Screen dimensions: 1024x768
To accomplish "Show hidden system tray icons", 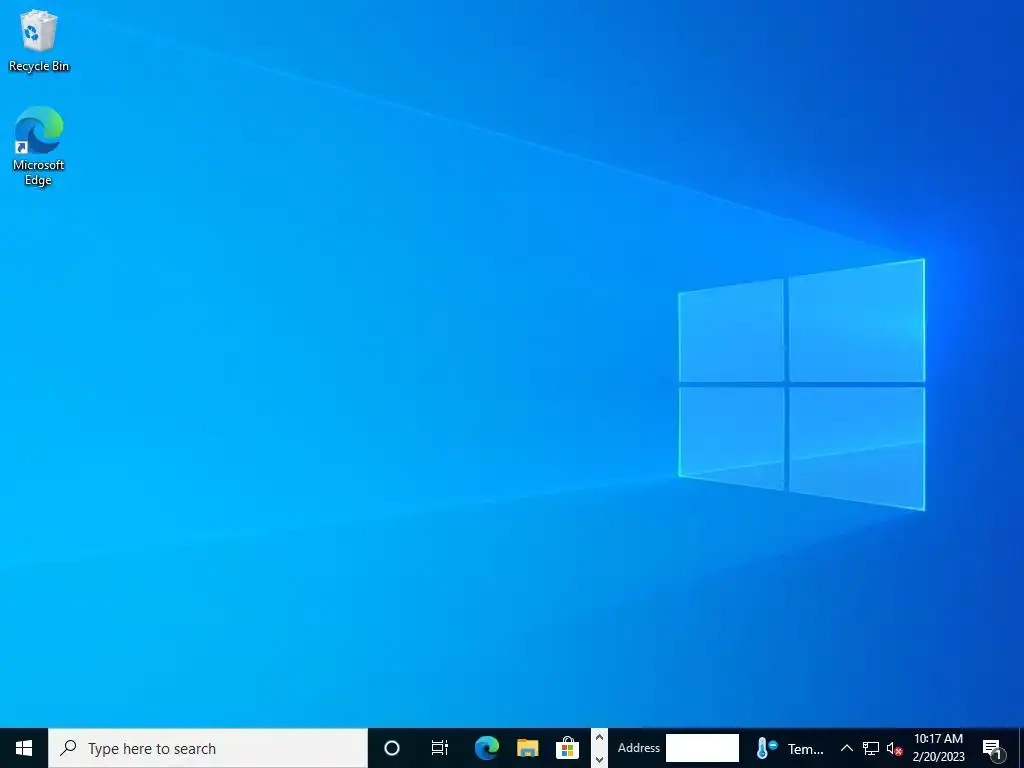I will click(x=846, y=748).
